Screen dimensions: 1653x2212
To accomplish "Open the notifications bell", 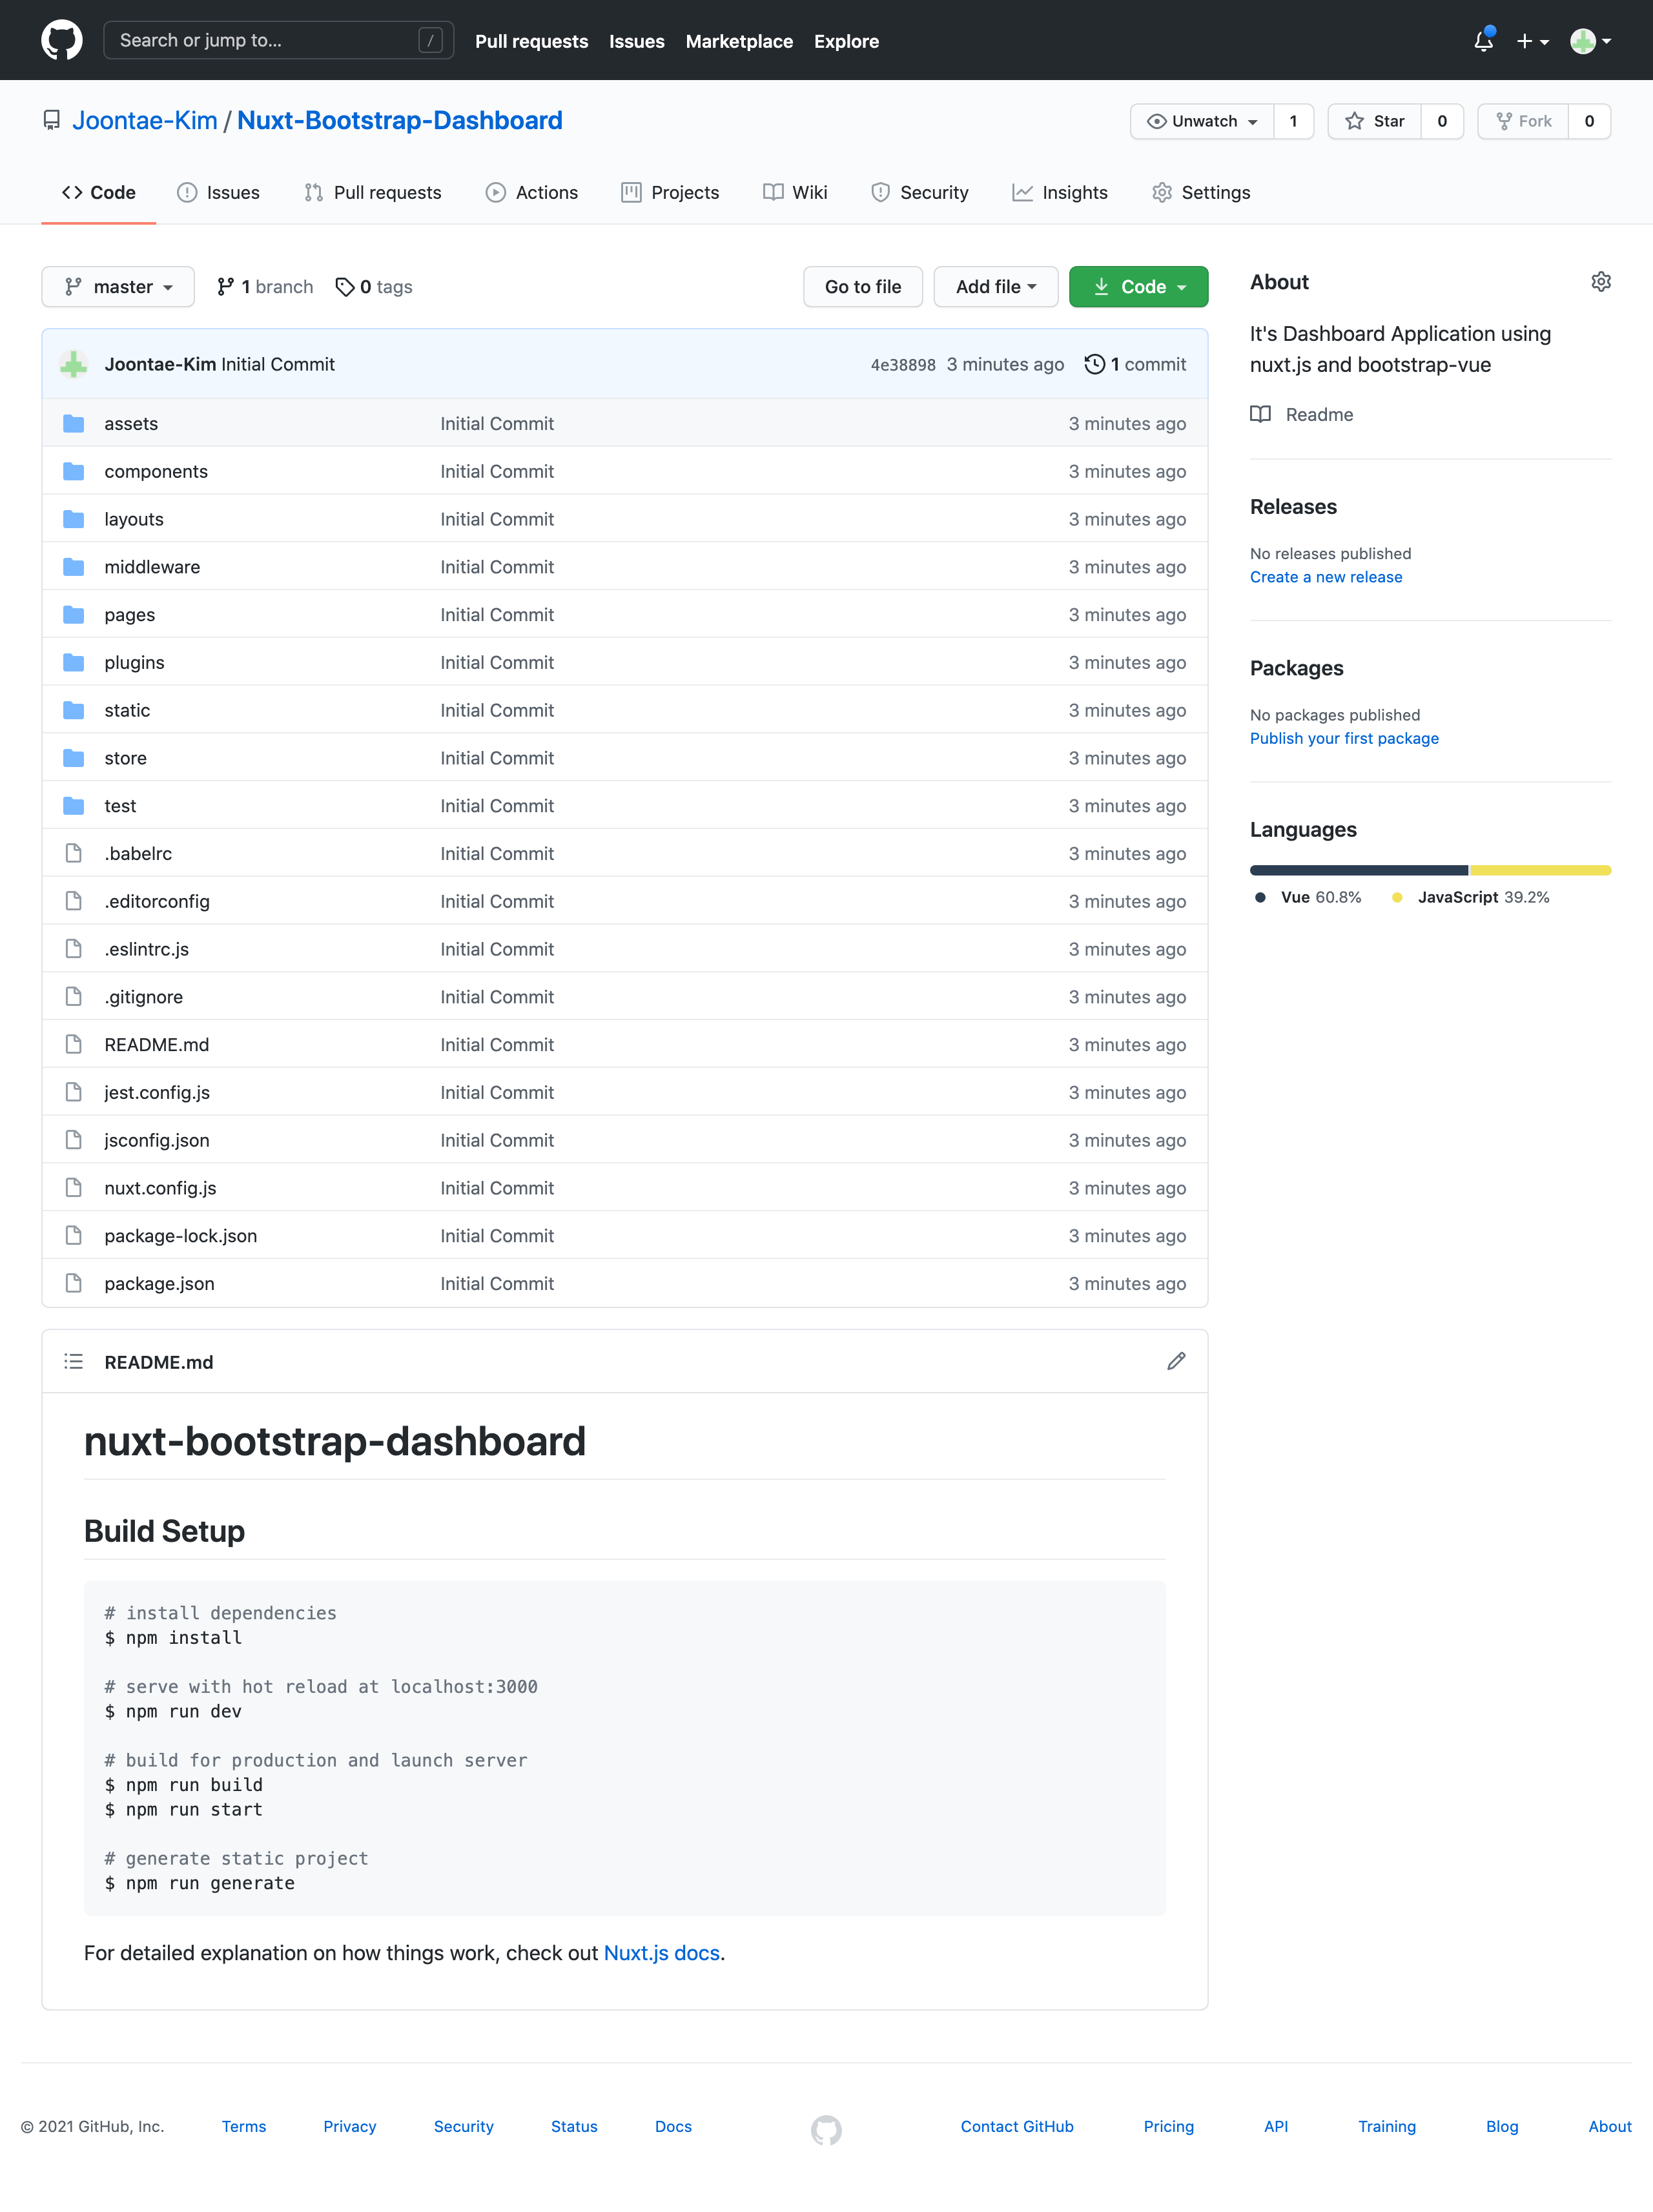I will pos(1484,41).
